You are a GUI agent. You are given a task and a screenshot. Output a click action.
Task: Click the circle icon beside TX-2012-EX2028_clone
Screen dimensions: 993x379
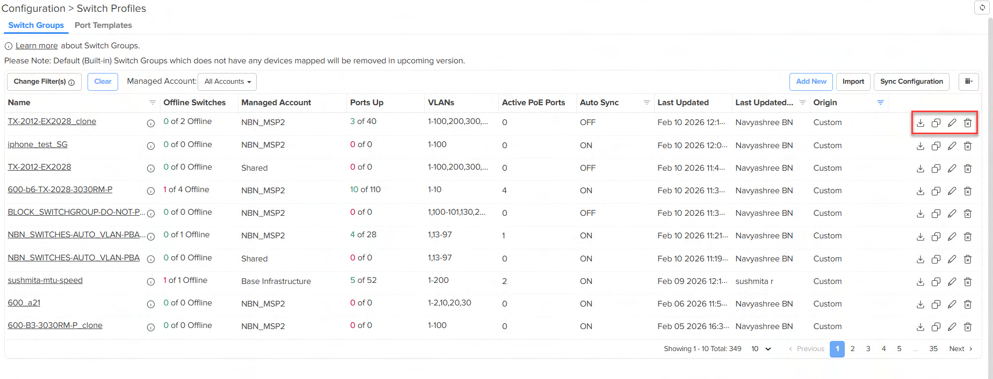151,123
